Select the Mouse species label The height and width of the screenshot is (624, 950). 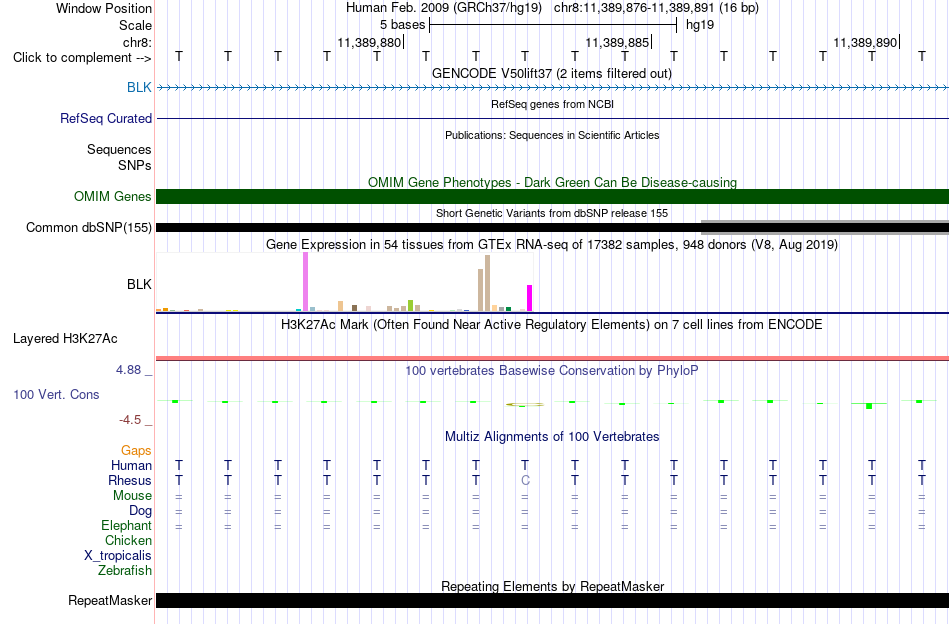point(132,496)
